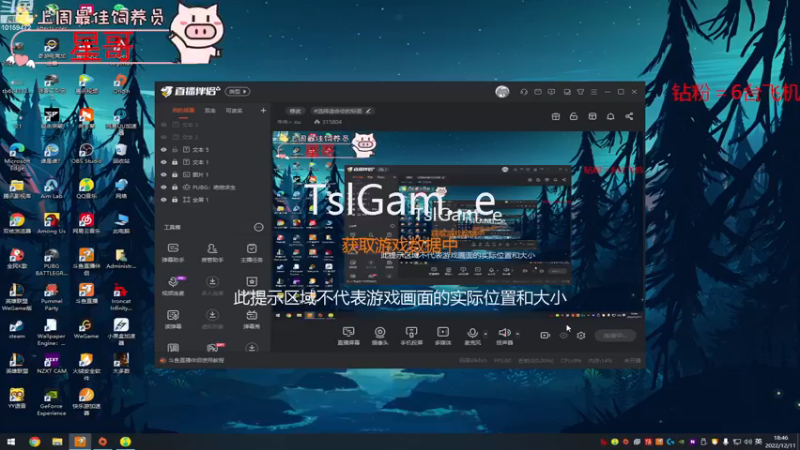Image resolution: width=800 pixels, height=450 pixels.
Task: Edit the stream title pencil field
Action: pyautogui.click(x=342, y=111)
